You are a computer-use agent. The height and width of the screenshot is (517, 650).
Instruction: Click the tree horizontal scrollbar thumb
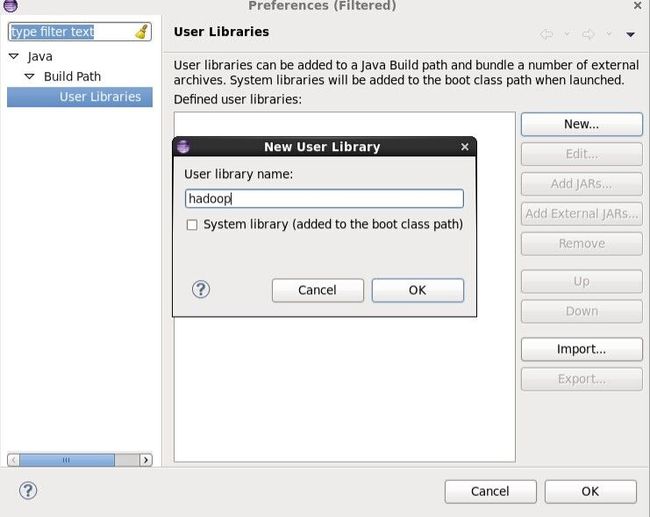[x=67, y=460]
